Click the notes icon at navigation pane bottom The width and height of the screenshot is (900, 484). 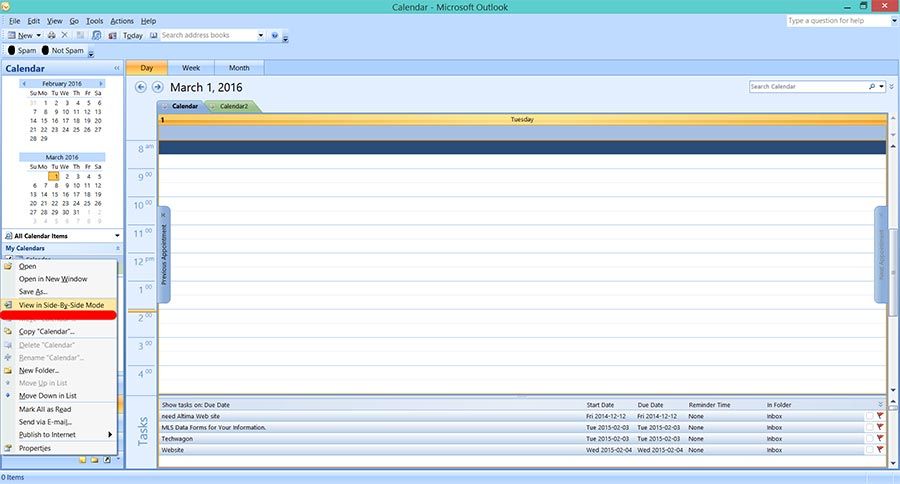coord(83,460)
